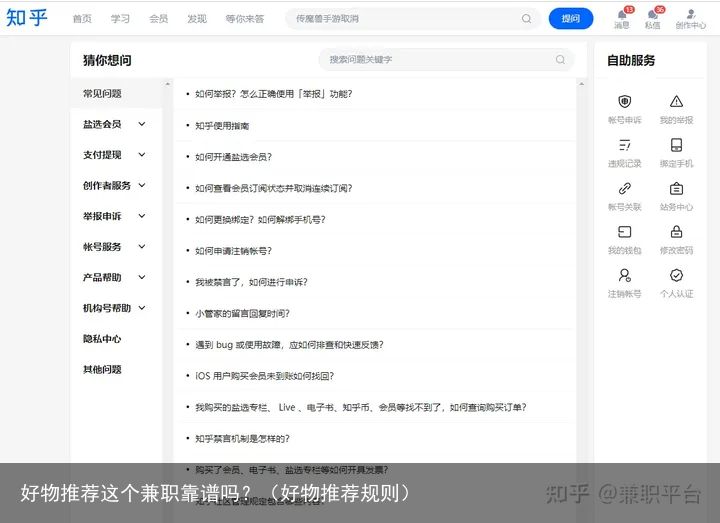This screenshot has width=720, height=523.
Task: Open the 绑定手机 phone icon
Action: (676, 145)
